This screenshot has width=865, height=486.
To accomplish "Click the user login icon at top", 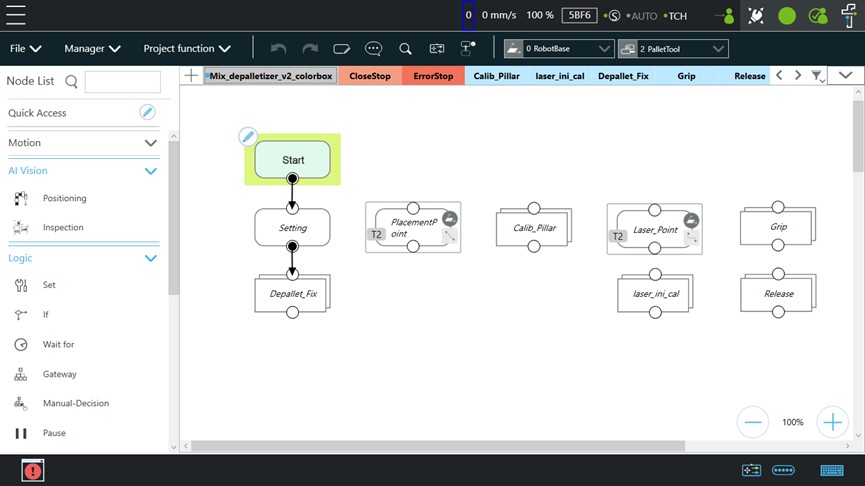I will [x=725, y=15].
